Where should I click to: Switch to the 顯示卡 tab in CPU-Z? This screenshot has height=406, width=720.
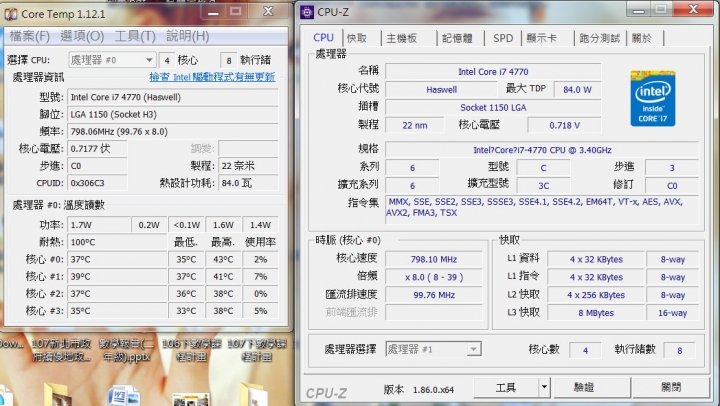pos(541,38)
